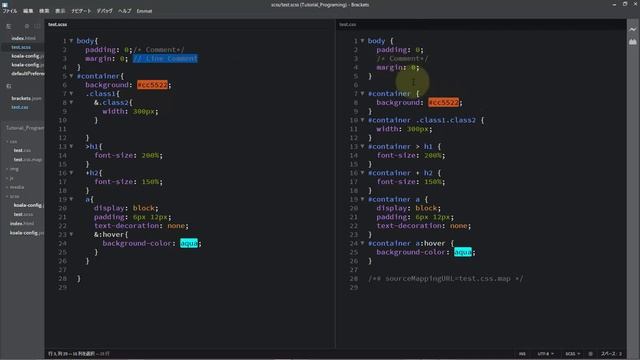Collapse &:hover block at line 23
Image resolution: width=640 pixels, height=360 pixels.
[x=71, y=234]
